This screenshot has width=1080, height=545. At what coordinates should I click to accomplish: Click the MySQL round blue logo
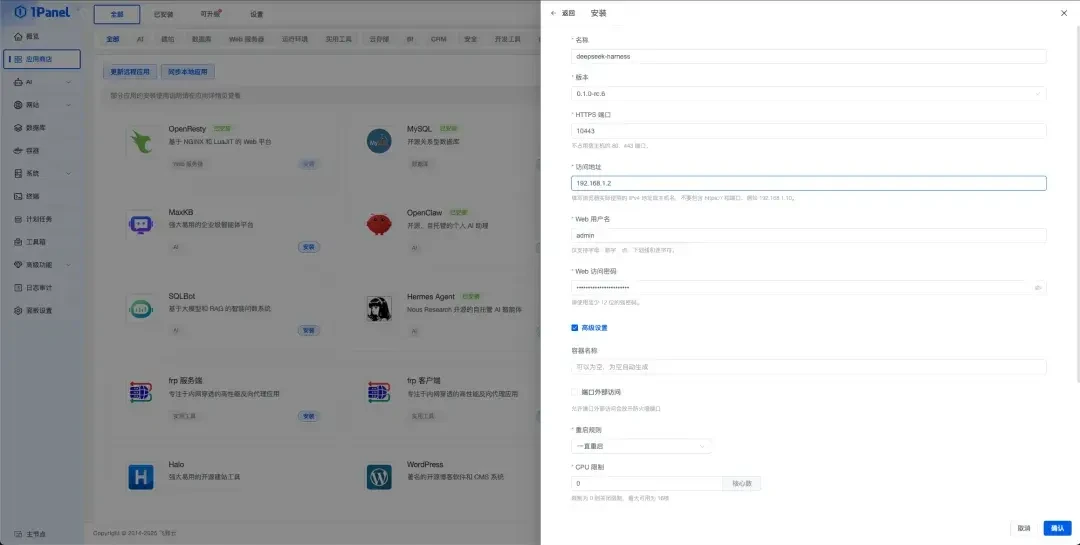(379, 141)
